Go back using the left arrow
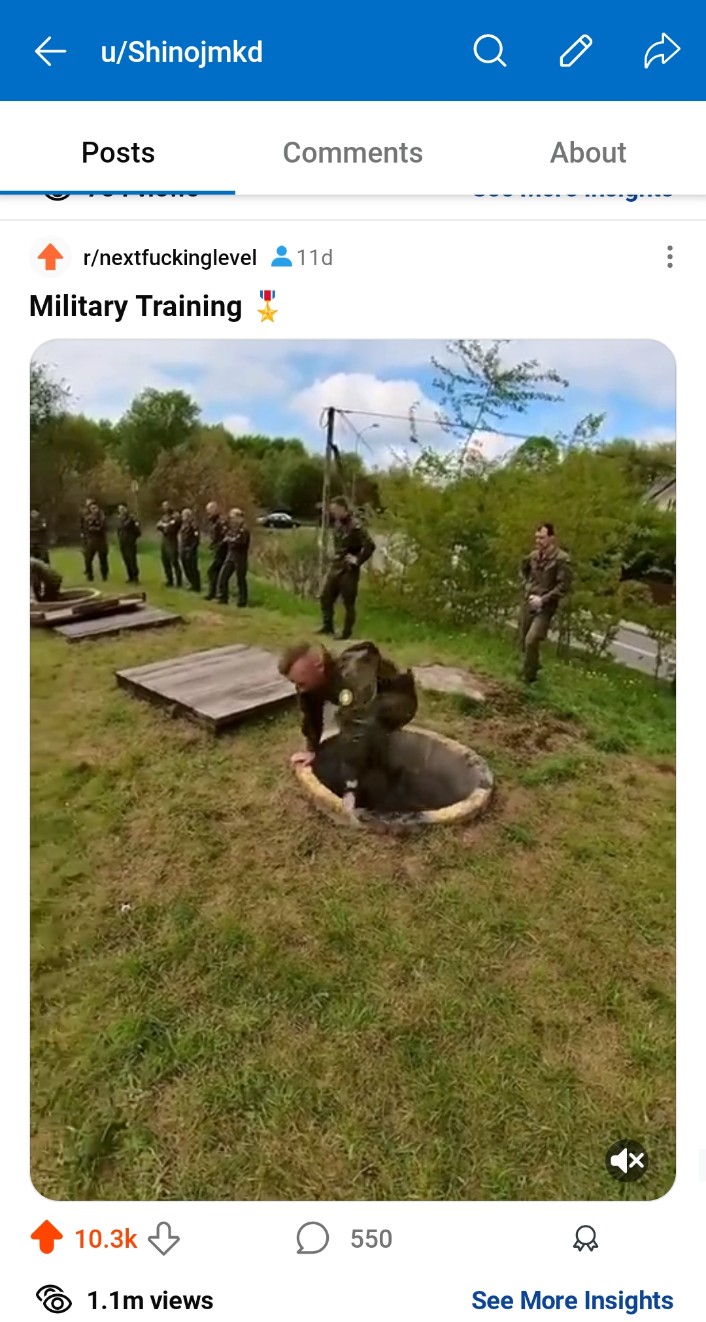The width and height of the screenshot is (706, 1322). pos(50,52)
